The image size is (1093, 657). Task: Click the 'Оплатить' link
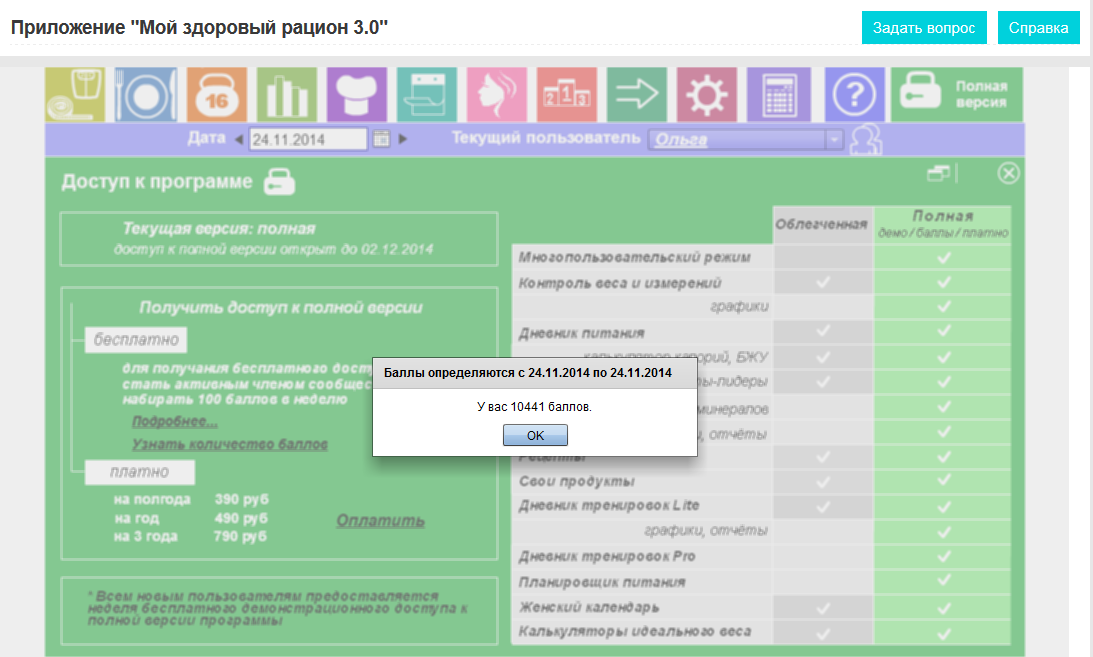click(380, 521)
